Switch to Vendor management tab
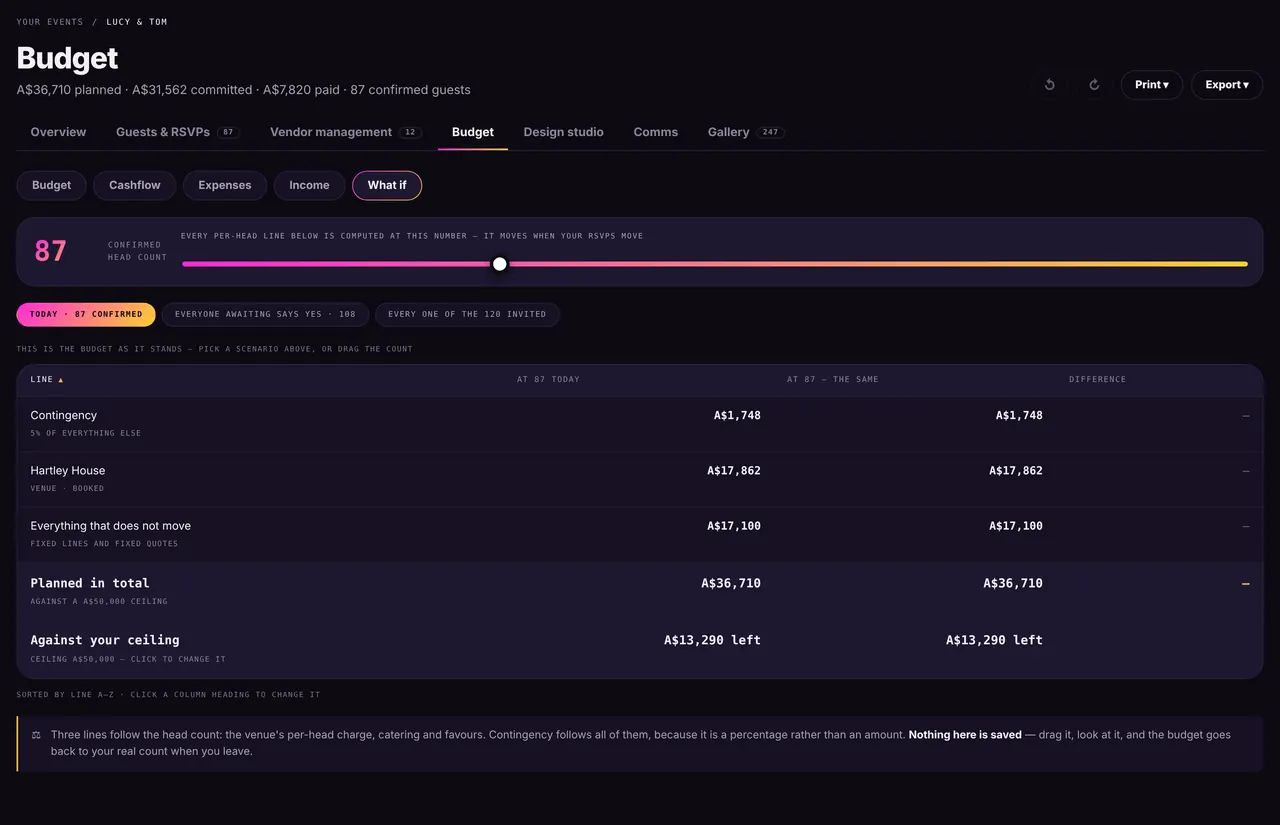Image resolution: width=1280 pixels, height=825 pixels. click(345, 132)
